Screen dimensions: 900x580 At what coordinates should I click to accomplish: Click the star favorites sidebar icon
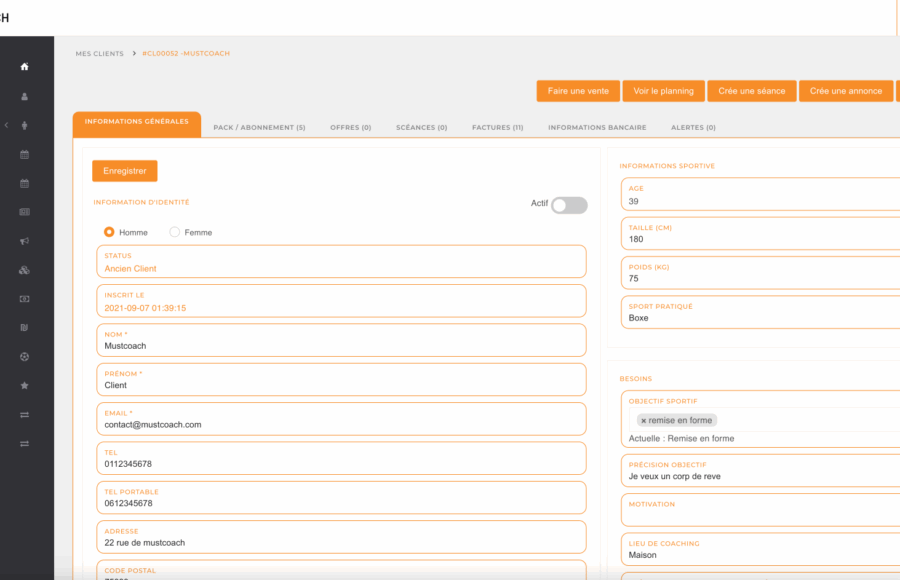(x=24, y=385)
